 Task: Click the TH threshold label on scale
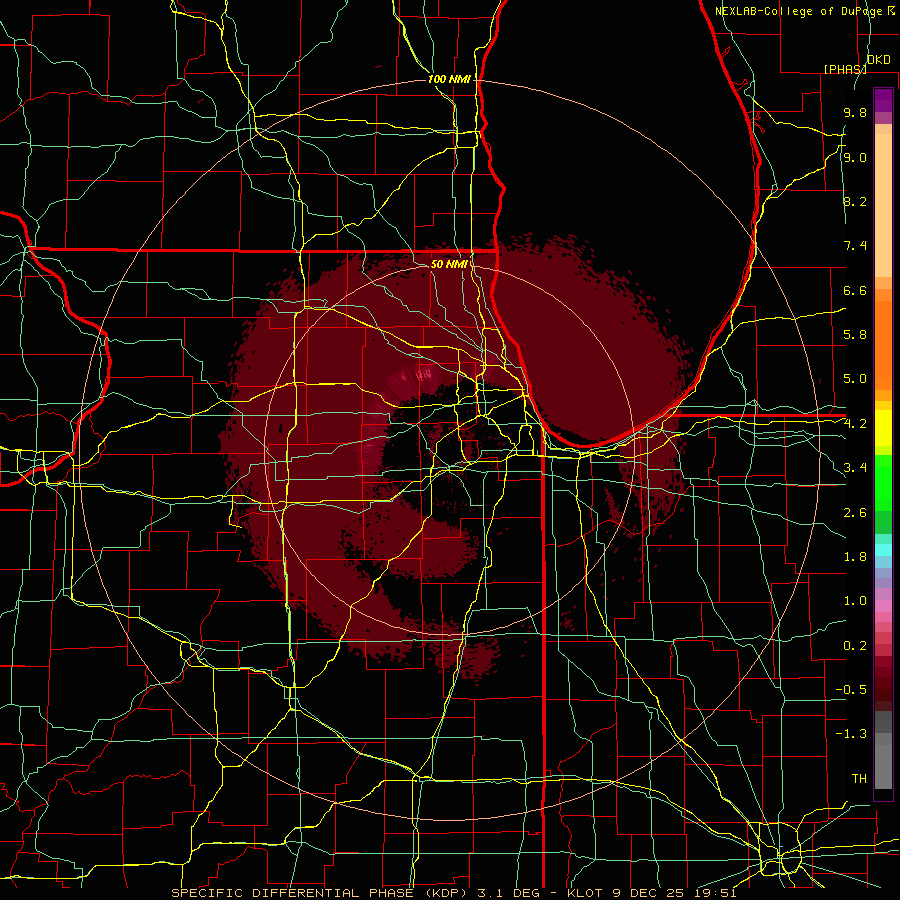tap(859, 778)
